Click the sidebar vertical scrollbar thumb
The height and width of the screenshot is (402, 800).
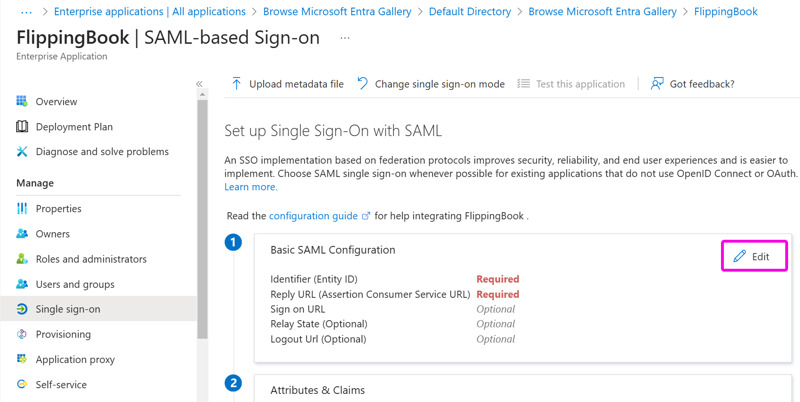tap(202, 219)
